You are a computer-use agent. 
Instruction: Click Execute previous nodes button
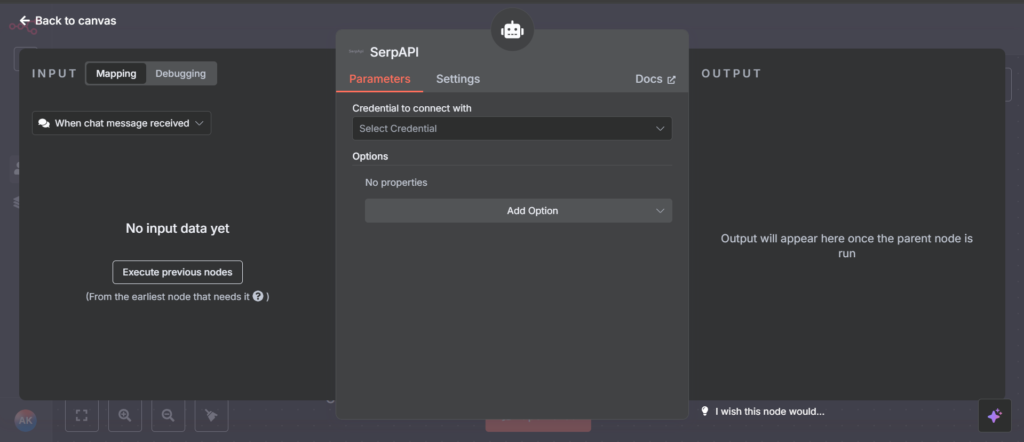178,272
